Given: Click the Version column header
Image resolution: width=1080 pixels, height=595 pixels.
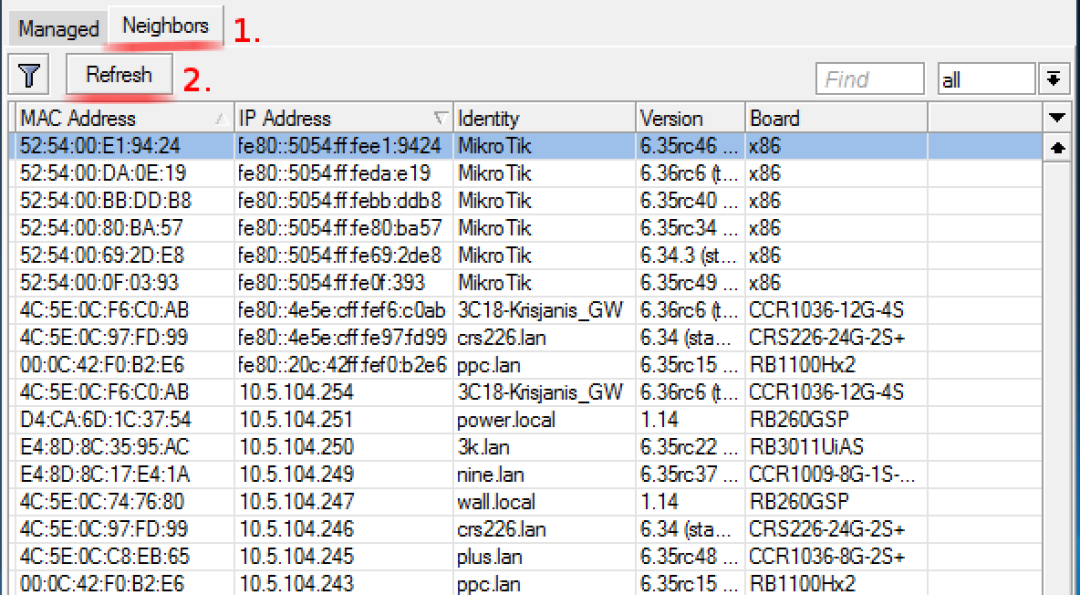Looking at the screenshot, I should click(x=690, y=118).
